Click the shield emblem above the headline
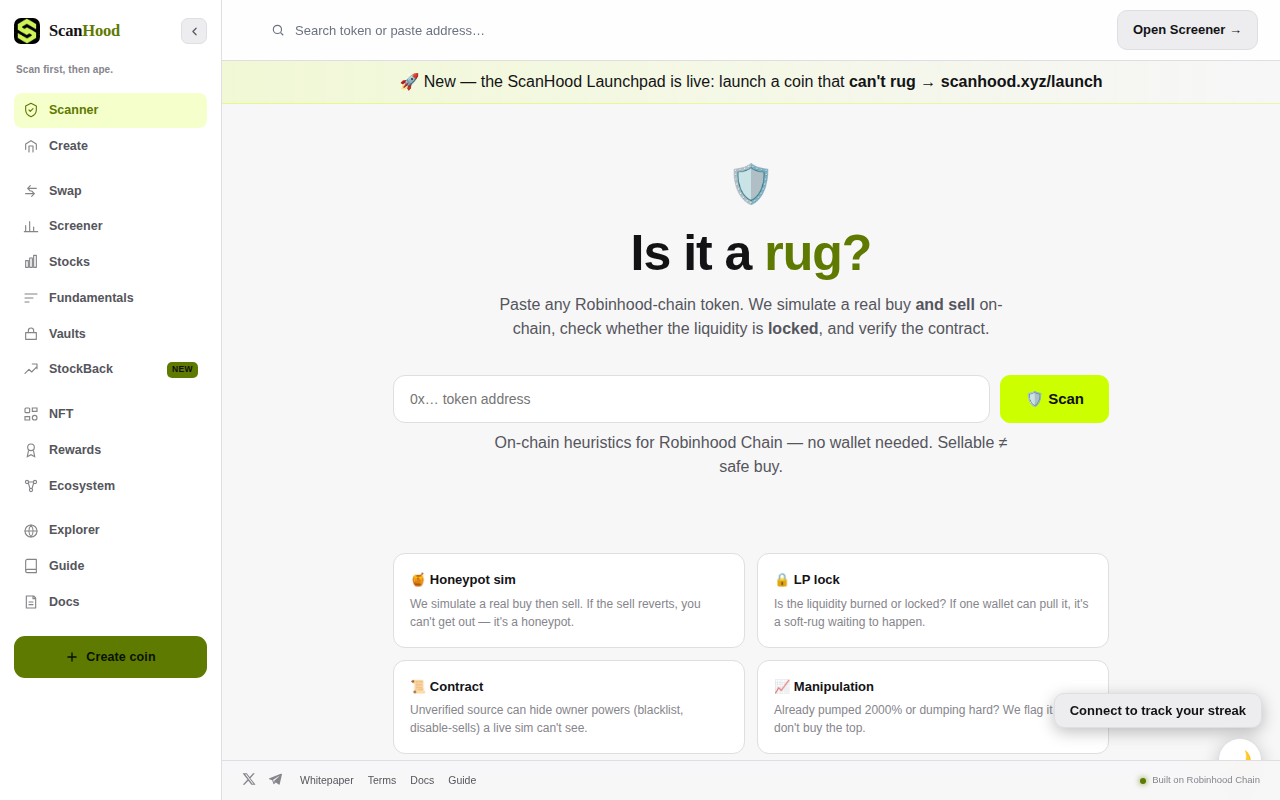This screenshot has height=800, width=1280. pos(751,184)
